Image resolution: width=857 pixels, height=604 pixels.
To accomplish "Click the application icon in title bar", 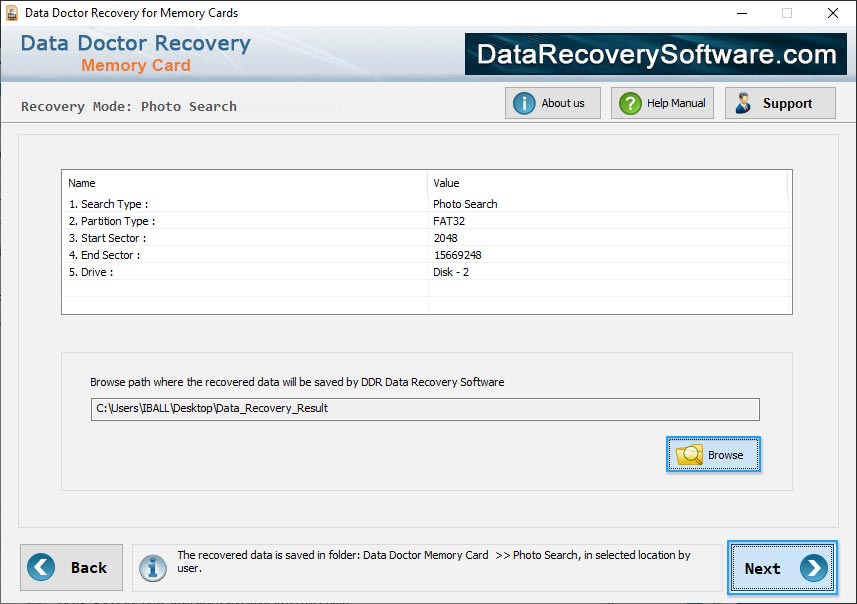I will pos(11,13).
